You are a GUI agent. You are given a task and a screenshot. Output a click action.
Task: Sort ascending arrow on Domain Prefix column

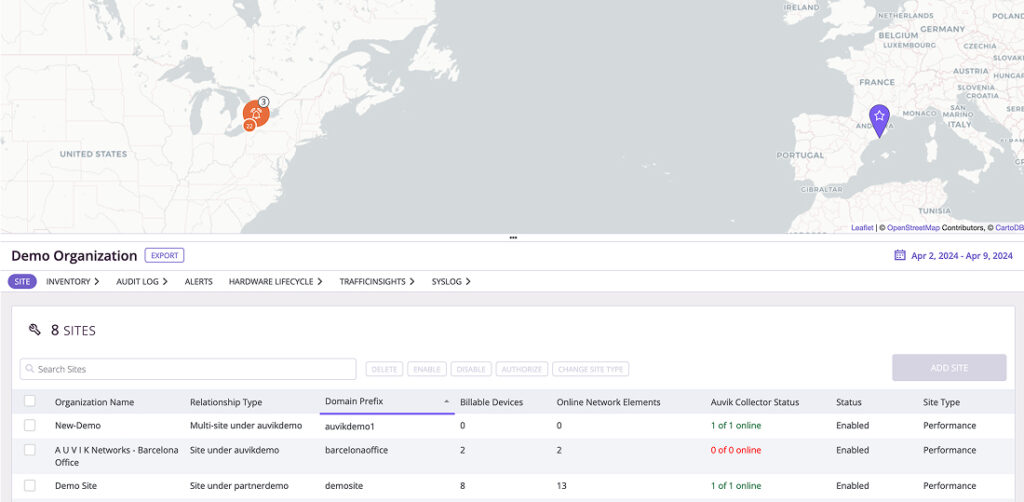click(x=447, y=401)
